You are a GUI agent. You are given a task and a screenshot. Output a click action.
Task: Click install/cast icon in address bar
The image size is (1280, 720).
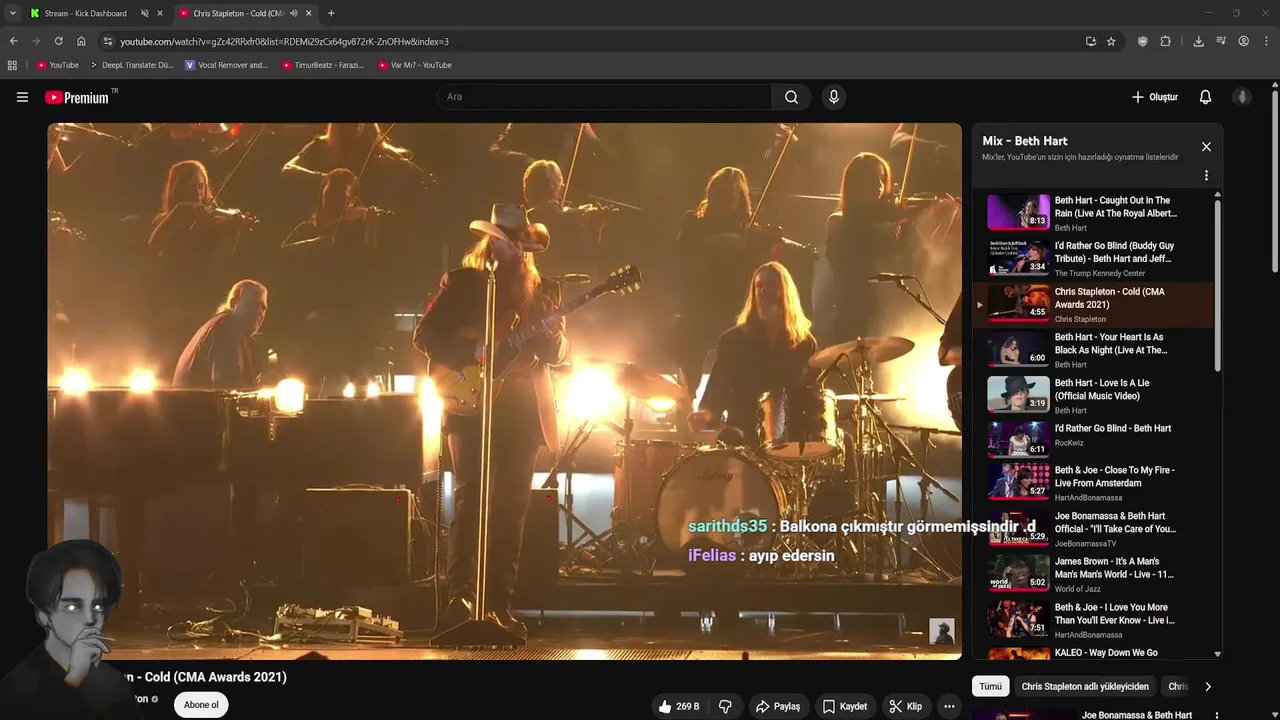tap(1091, 41)
